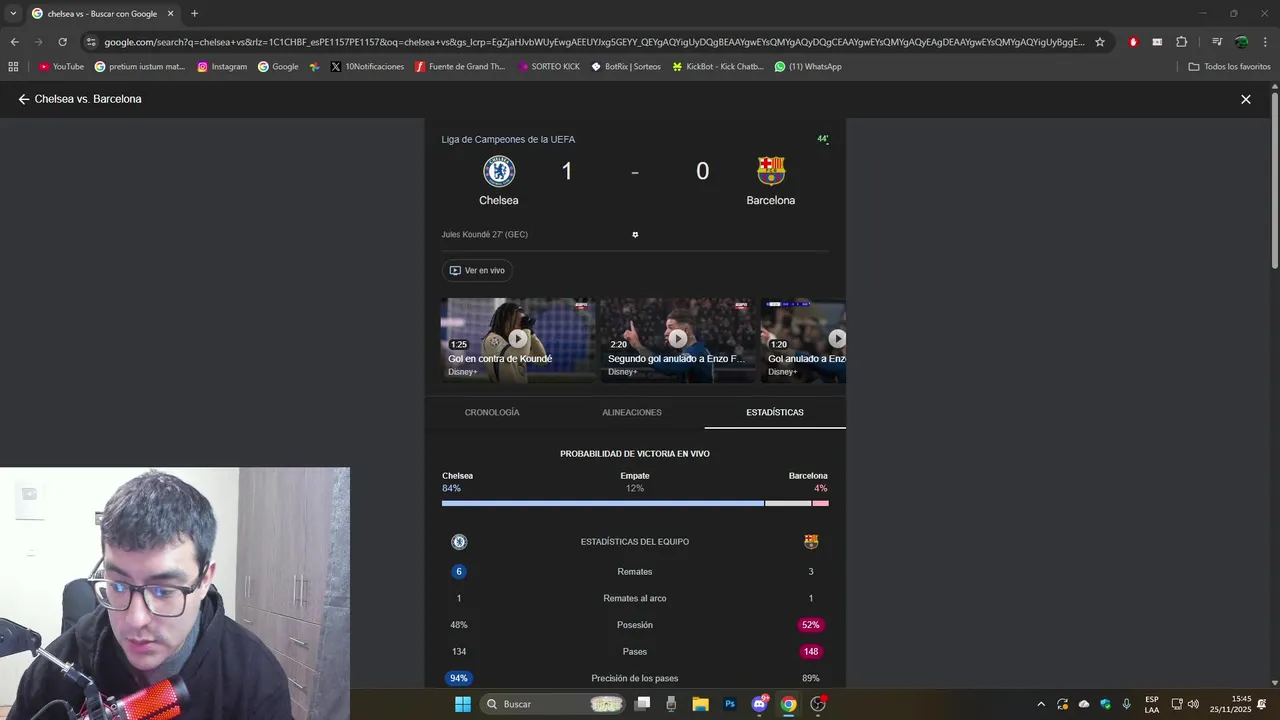Close the chelsea vs tab
Image resolution: width=1280 pixels, height=720 pixels.
click(170, 14)
